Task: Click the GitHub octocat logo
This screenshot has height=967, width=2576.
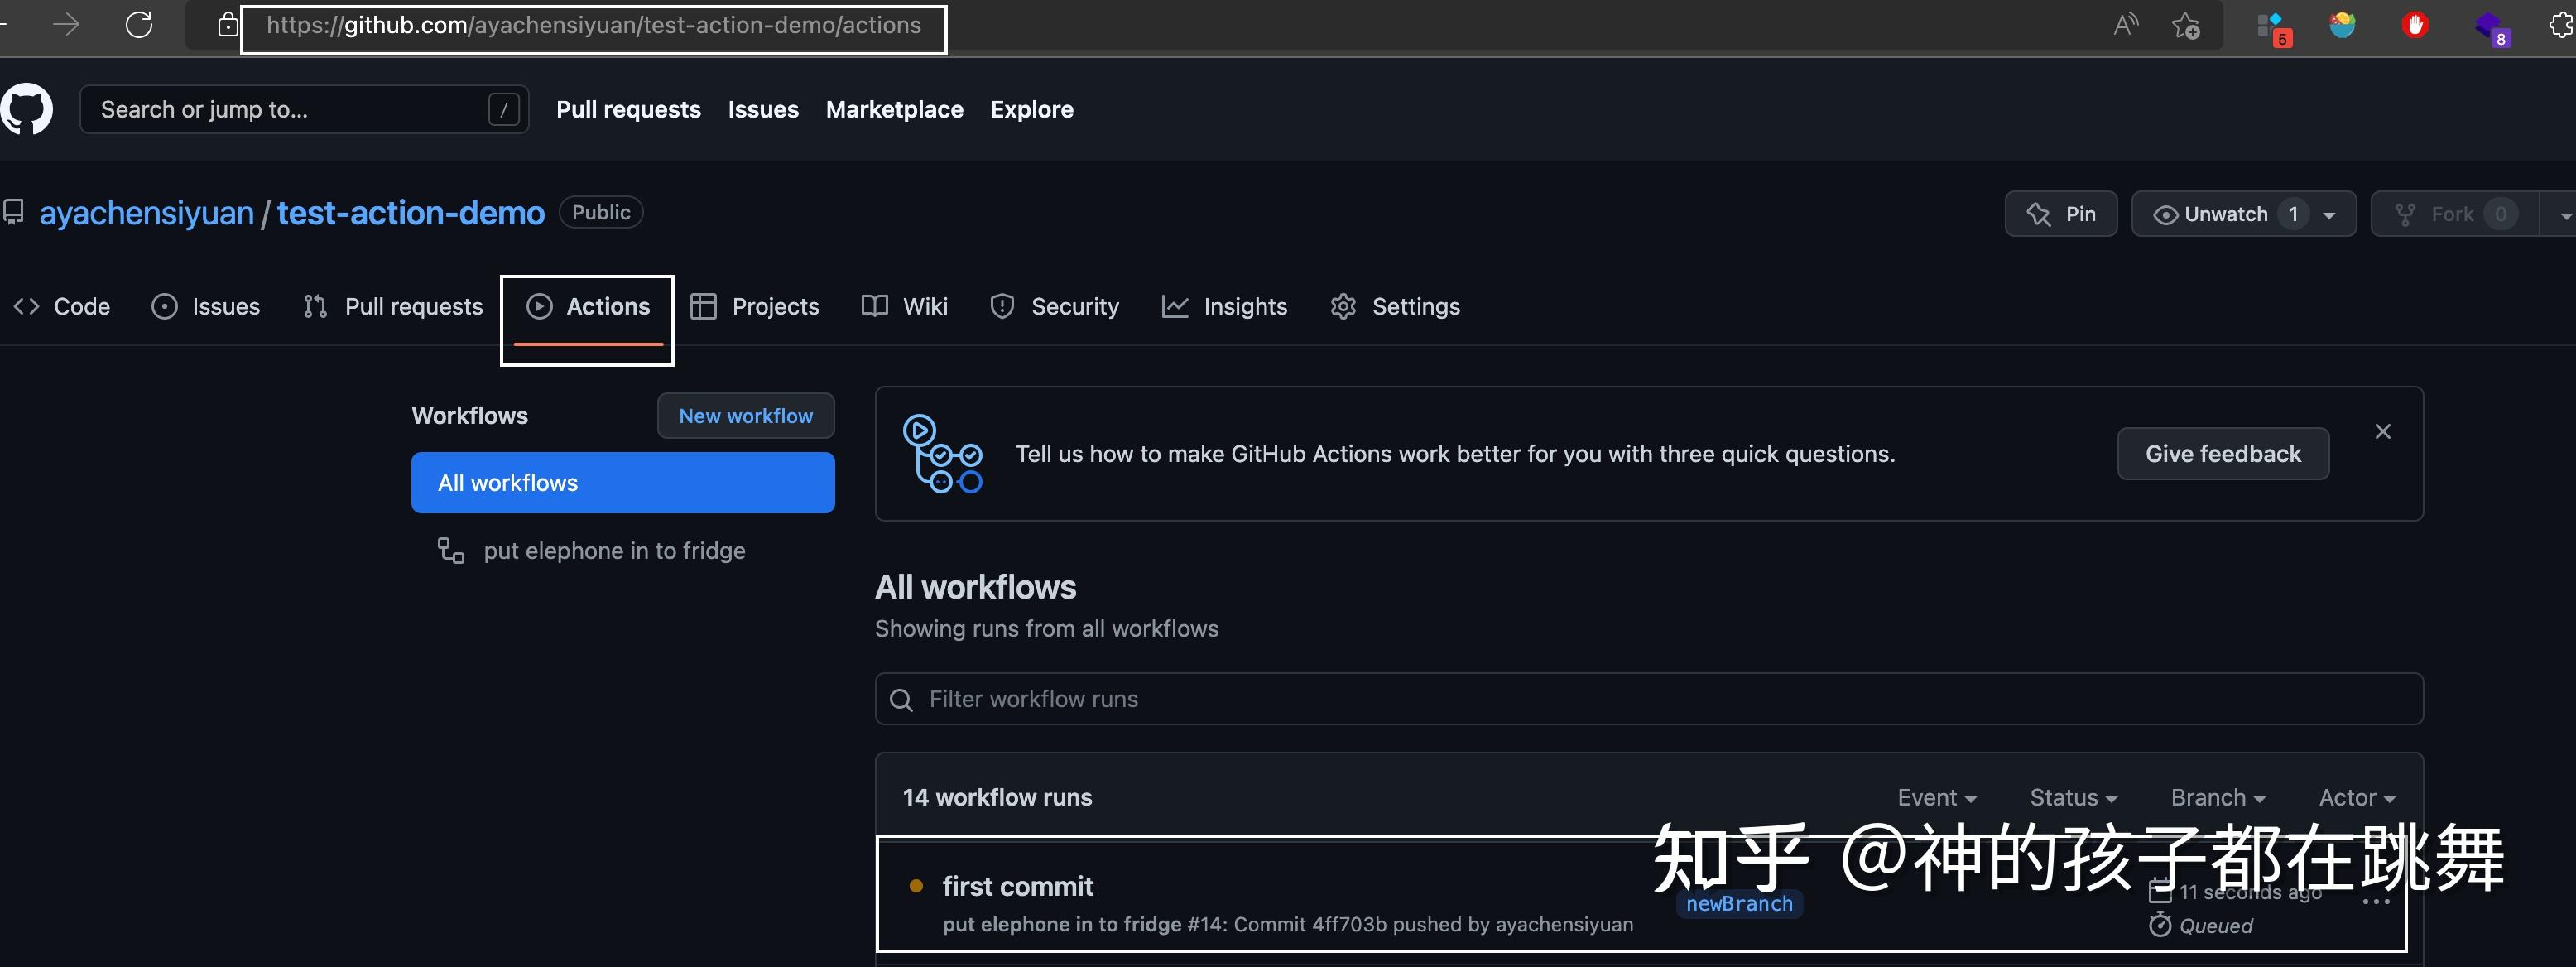Action: click(x=27, y=109)
